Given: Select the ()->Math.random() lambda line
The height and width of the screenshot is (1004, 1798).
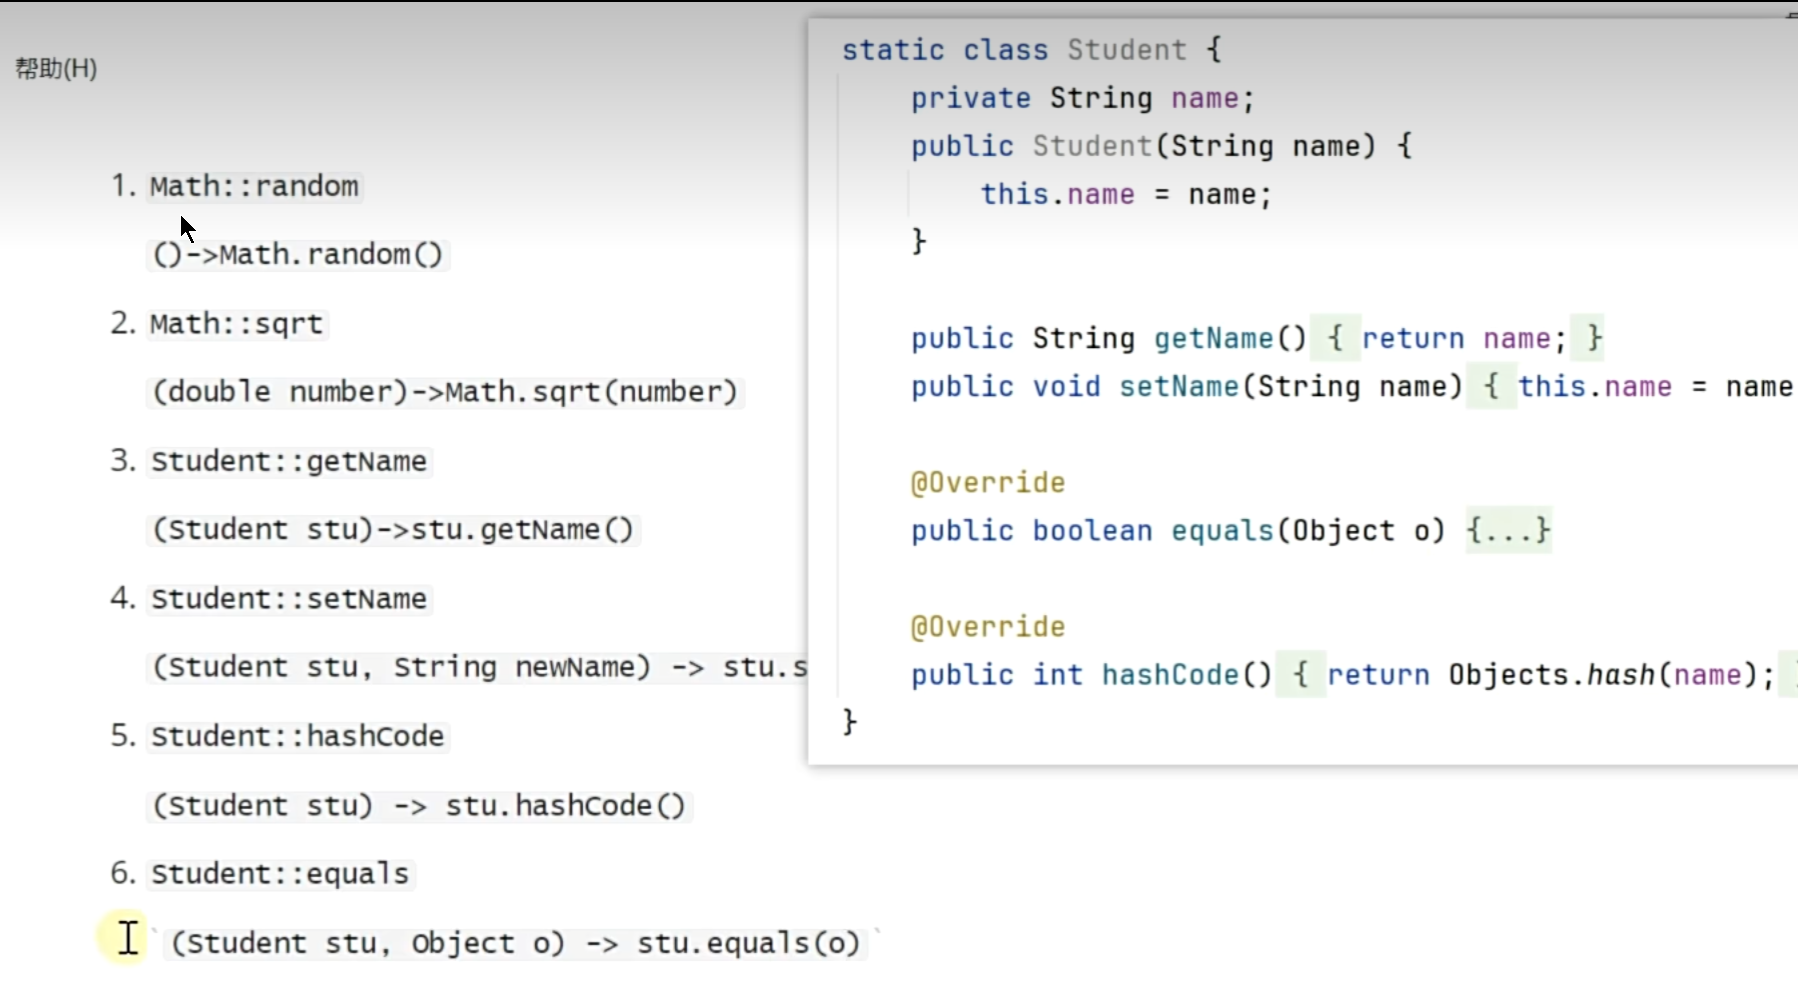Looking at the screenshot, I should pyautogui.click(x=297, y=254).
